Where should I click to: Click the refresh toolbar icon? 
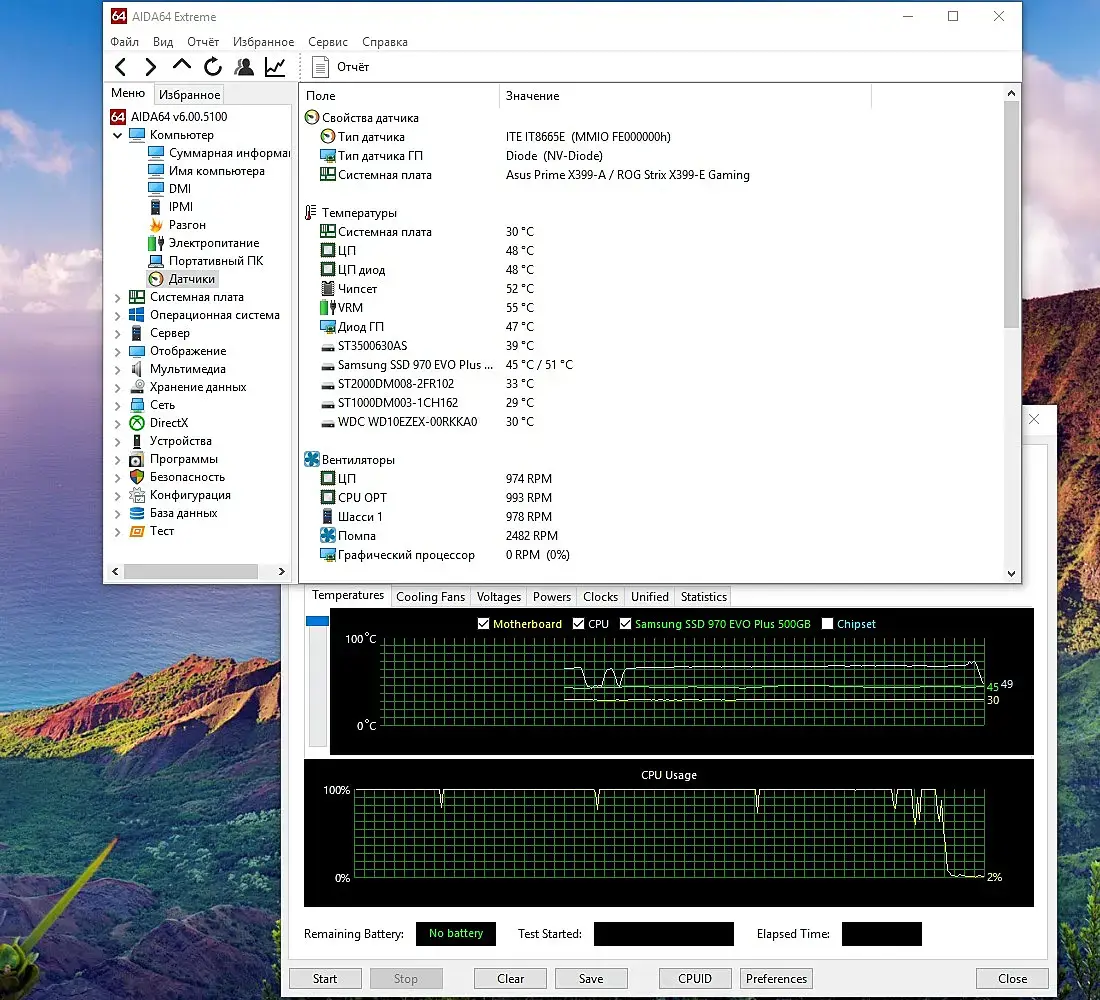click(213, 67)
